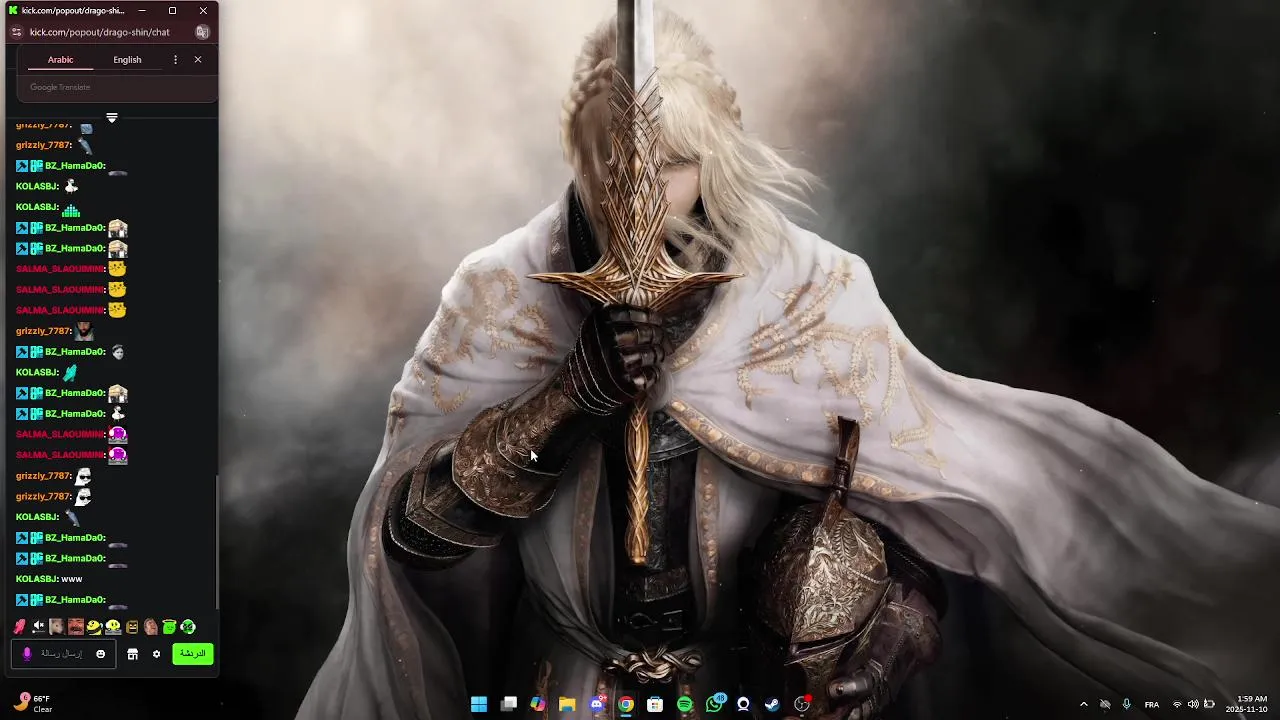Click KOLASBJ's teal feather emote message
This screenshot has height=720, width=1280.
point(70,373)
